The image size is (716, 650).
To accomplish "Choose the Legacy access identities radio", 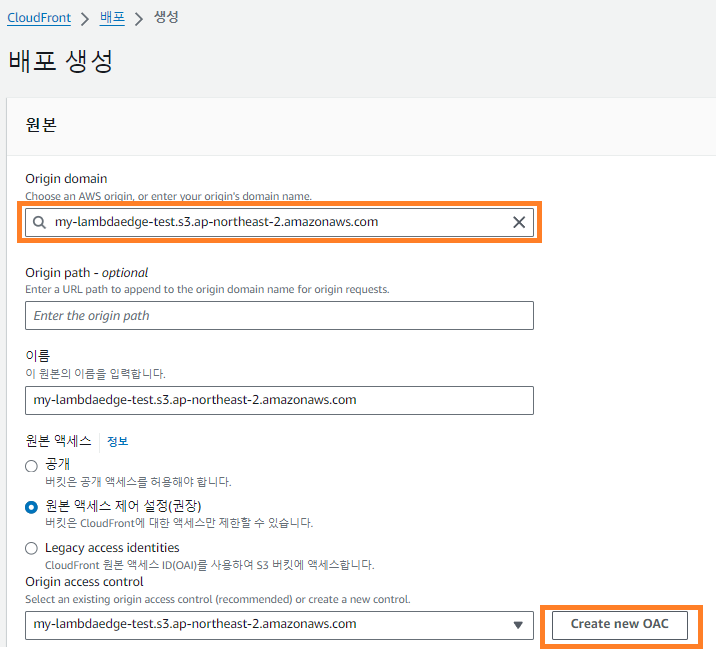I will (x=31, y=548).
